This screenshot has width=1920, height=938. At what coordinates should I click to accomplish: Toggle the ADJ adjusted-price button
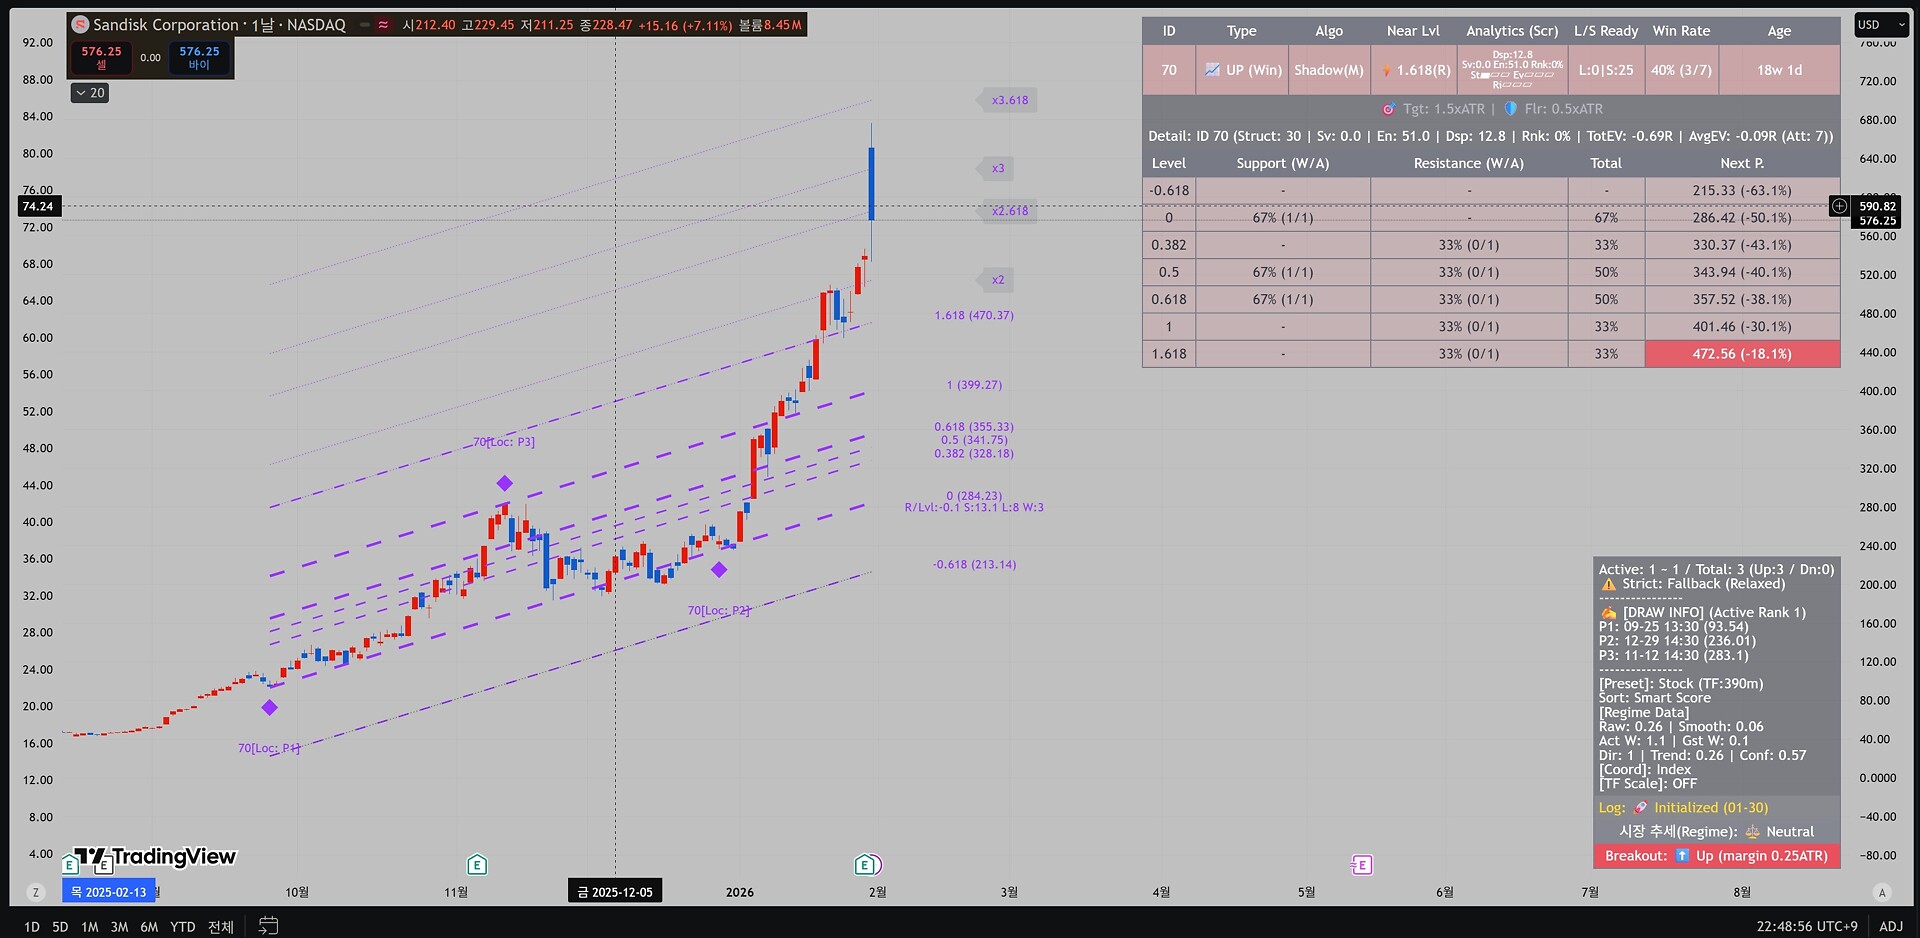pos(1891,926)
